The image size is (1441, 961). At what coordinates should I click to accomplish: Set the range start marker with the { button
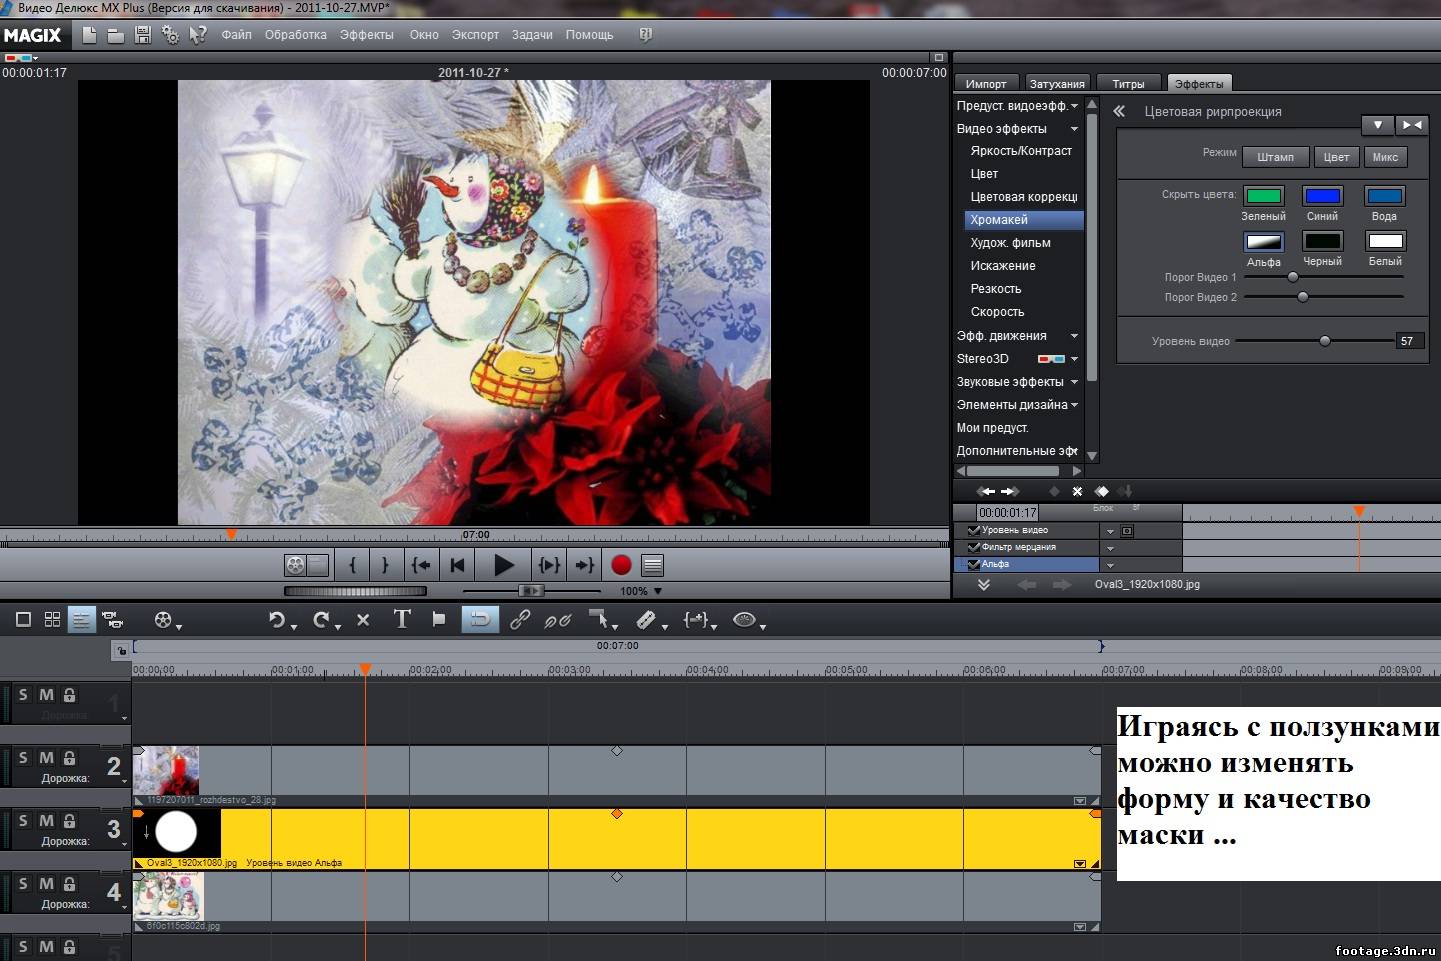pyautogui.click(x=352, y=565)
